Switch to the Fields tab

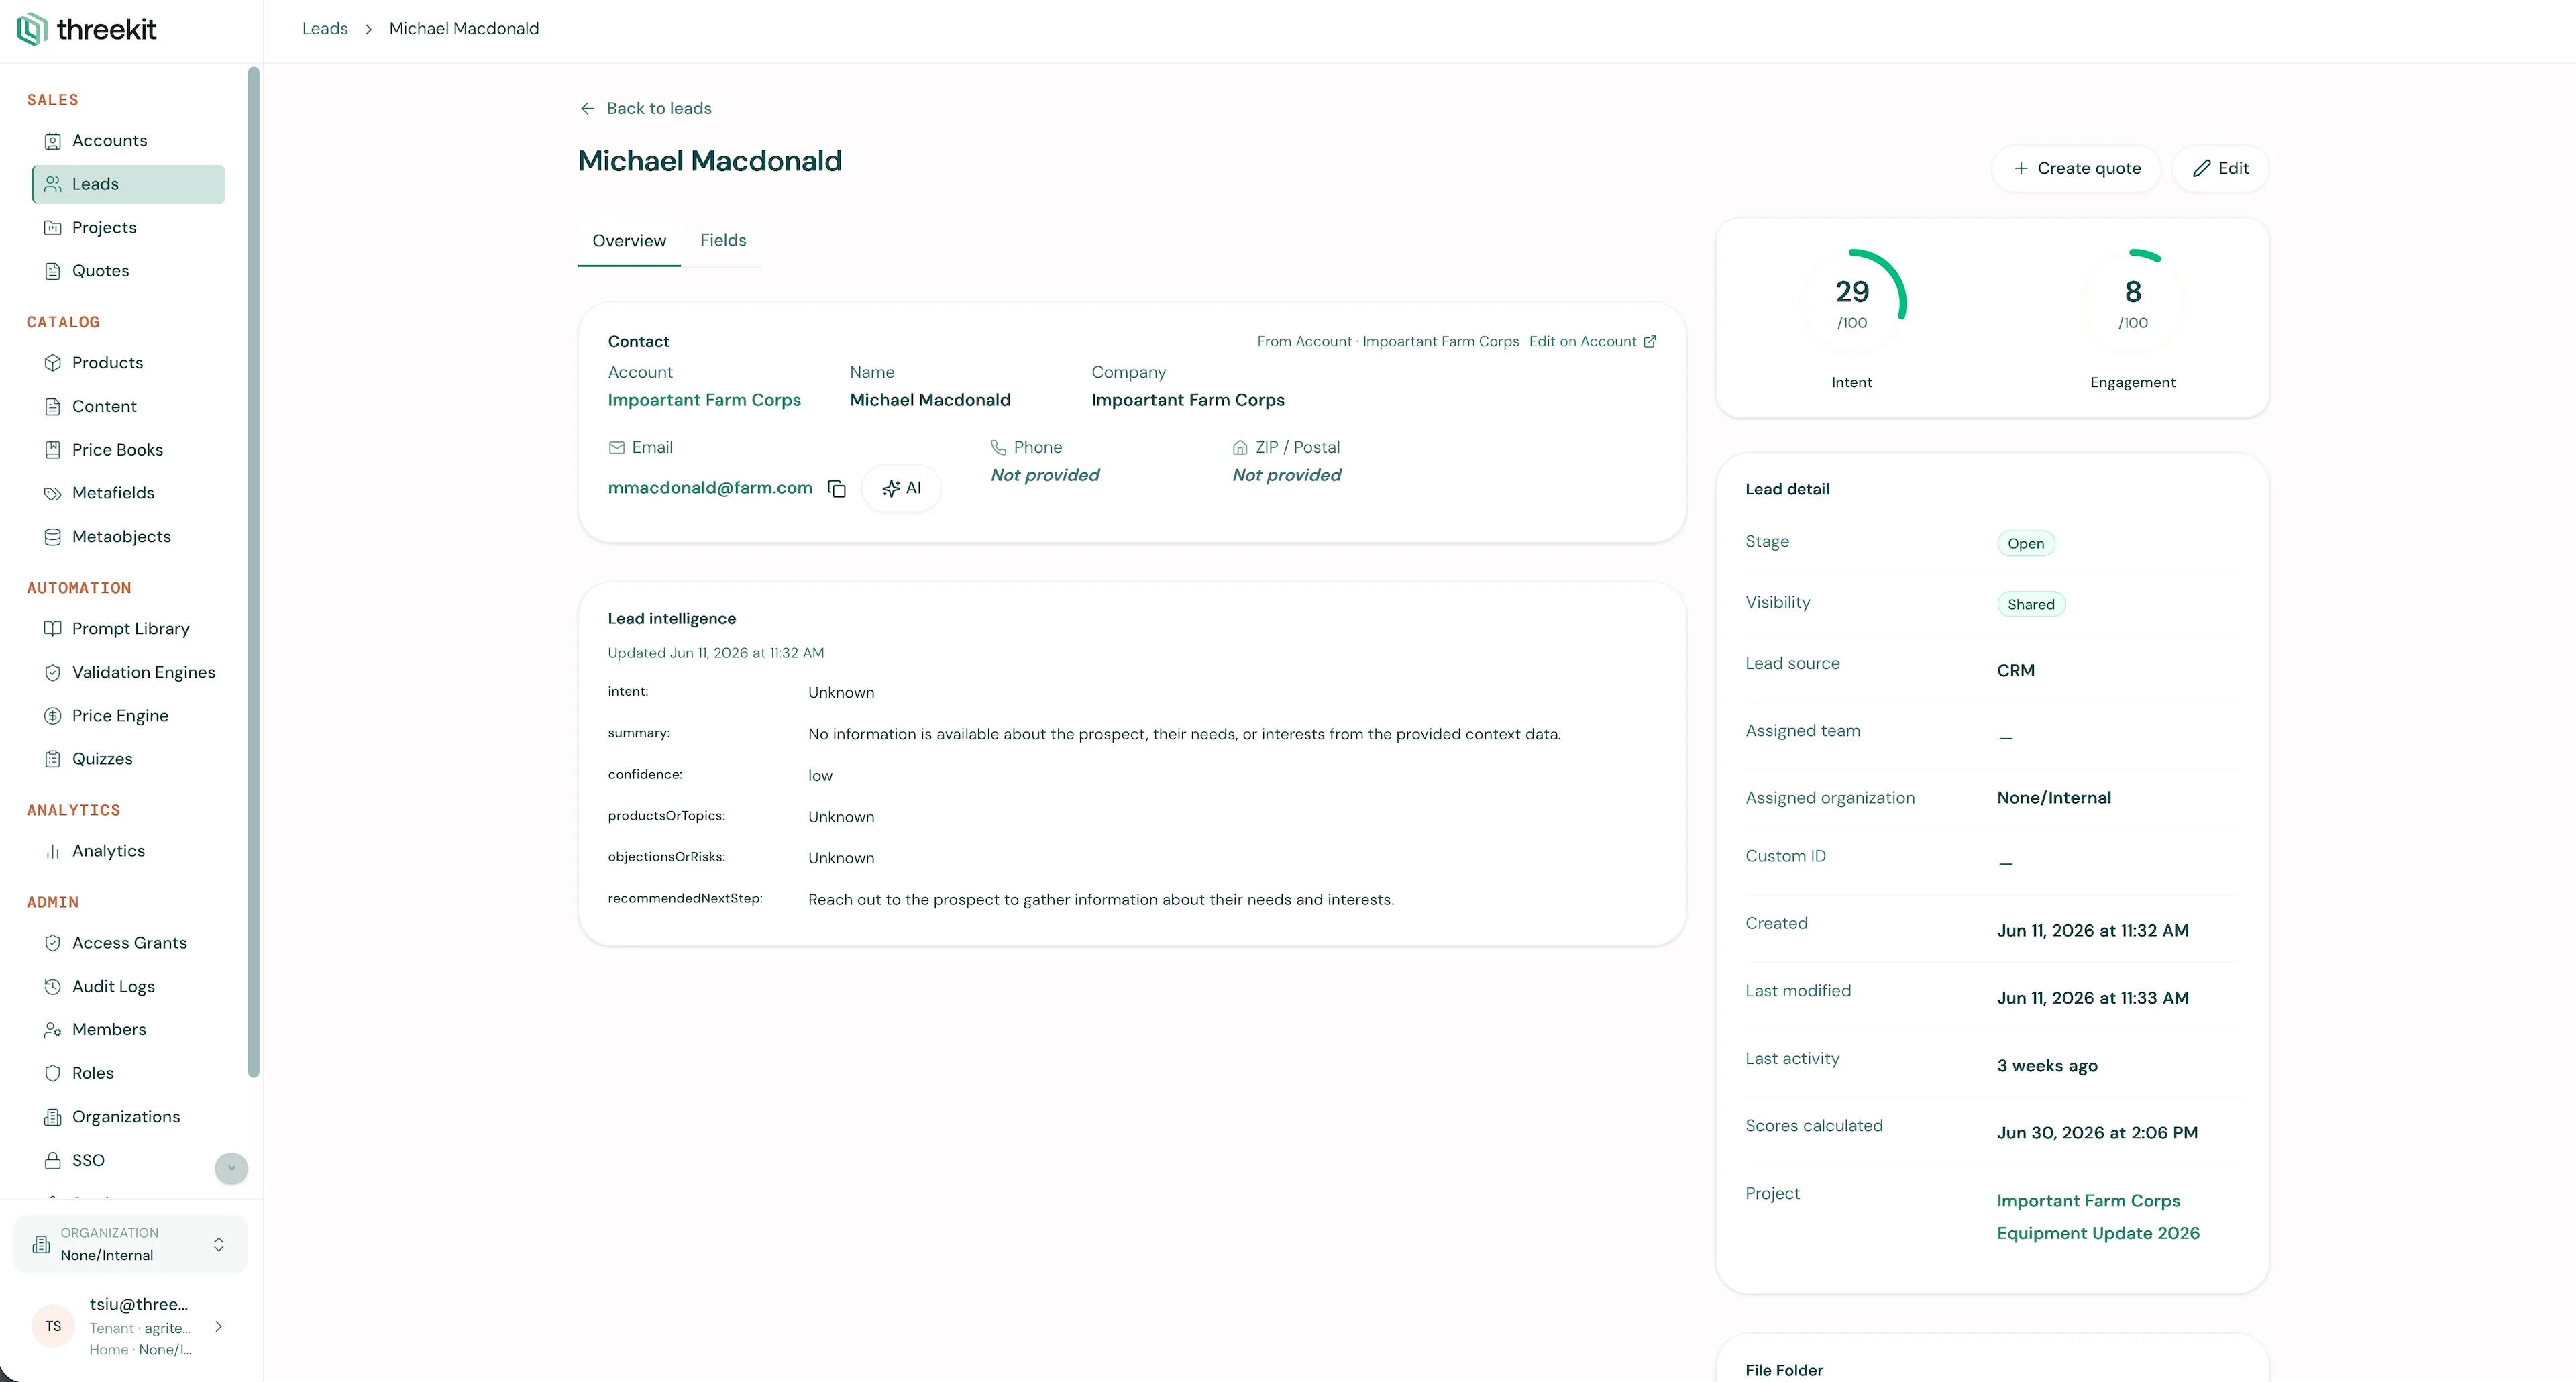pos(723,240)
